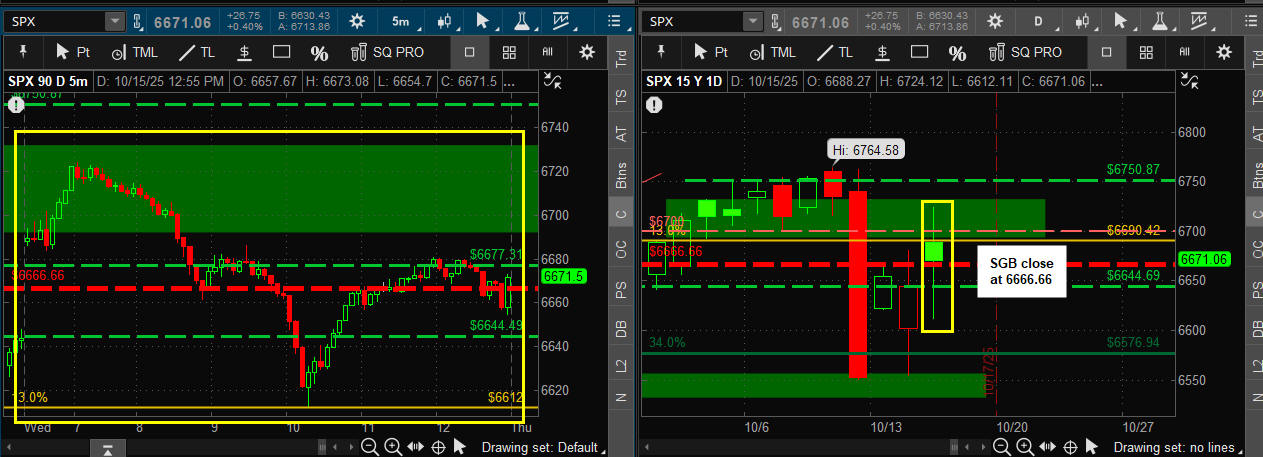Click the zoom out magnifier below left chart
The width and height of the screenshot is (1263, 457).
pos(370,447)
